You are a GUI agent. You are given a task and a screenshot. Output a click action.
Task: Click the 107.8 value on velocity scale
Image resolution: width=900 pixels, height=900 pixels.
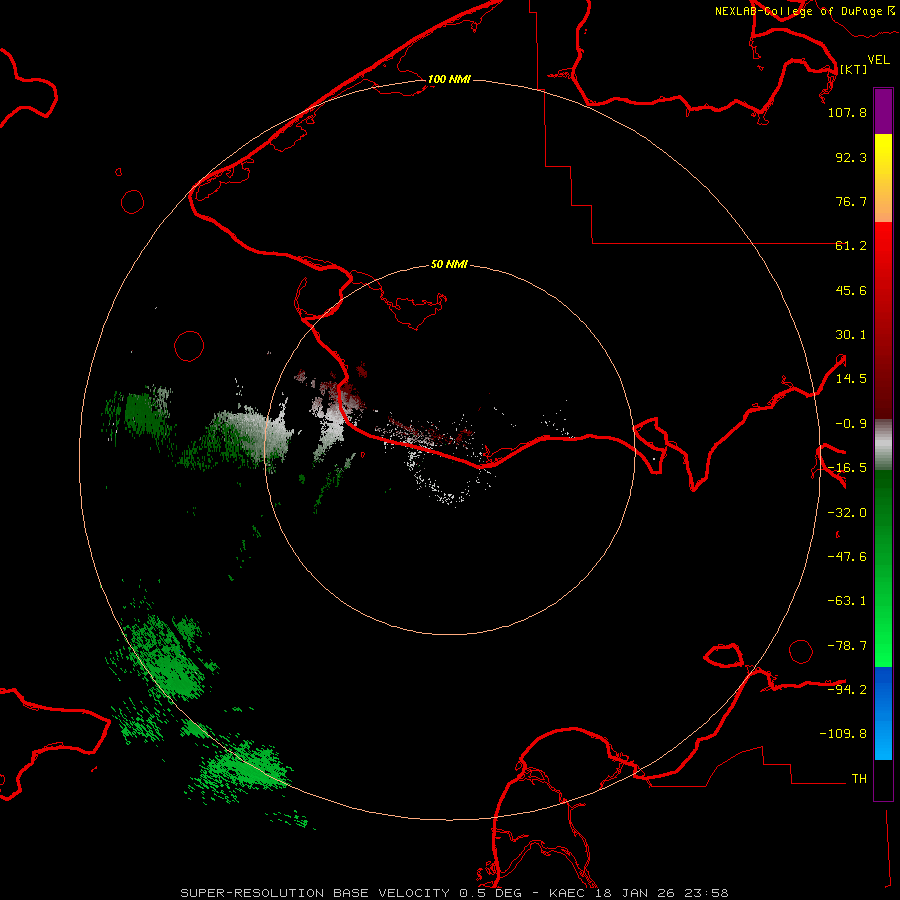click(847, 112)
